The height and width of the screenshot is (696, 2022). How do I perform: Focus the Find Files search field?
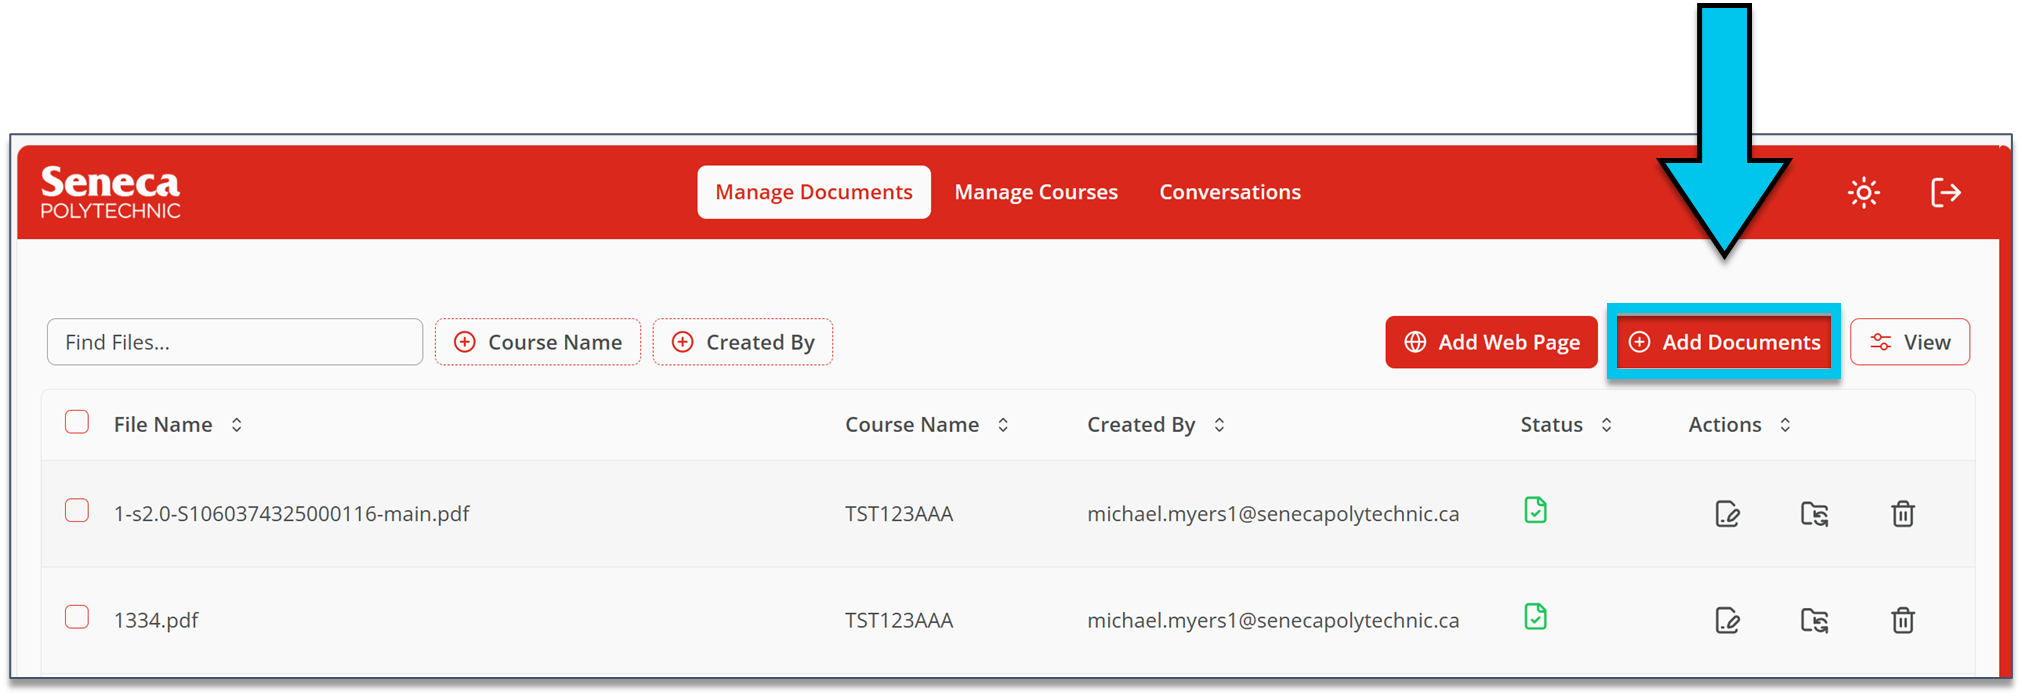click(x=235, y=342)
